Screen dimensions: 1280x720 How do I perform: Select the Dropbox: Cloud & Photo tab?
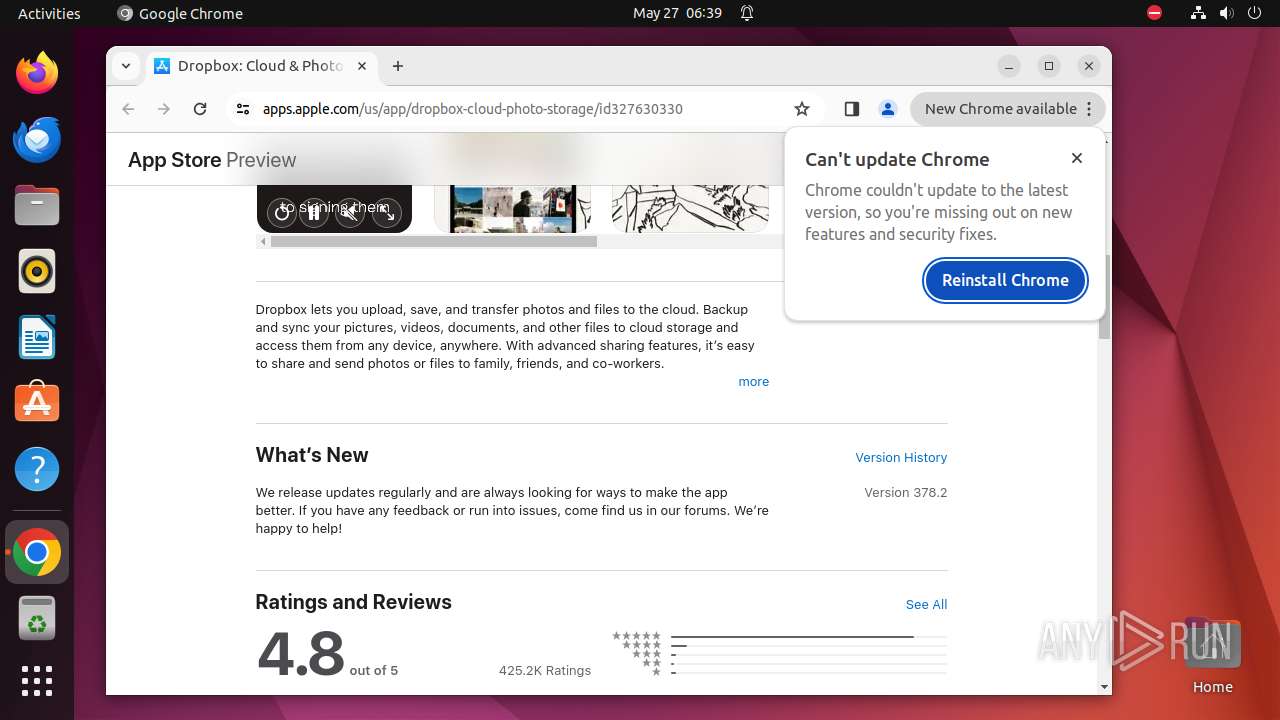pyautogui.click(x=260, y=66)
